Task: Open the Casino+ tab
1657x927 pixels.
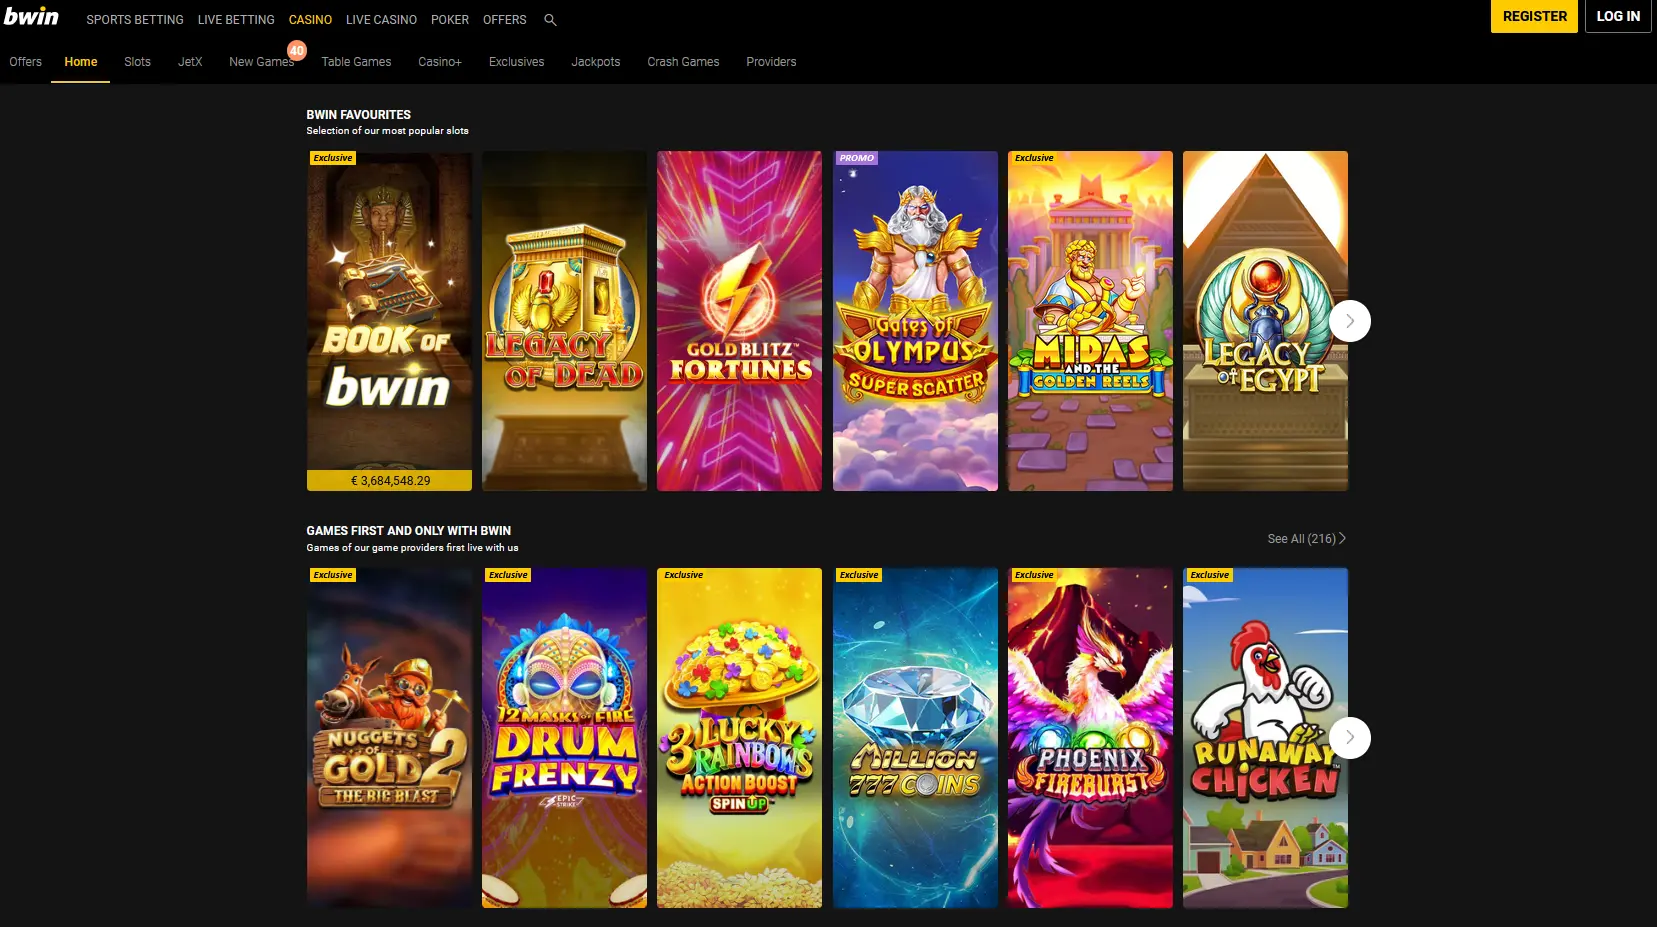Action: click(x=440, y=62)
